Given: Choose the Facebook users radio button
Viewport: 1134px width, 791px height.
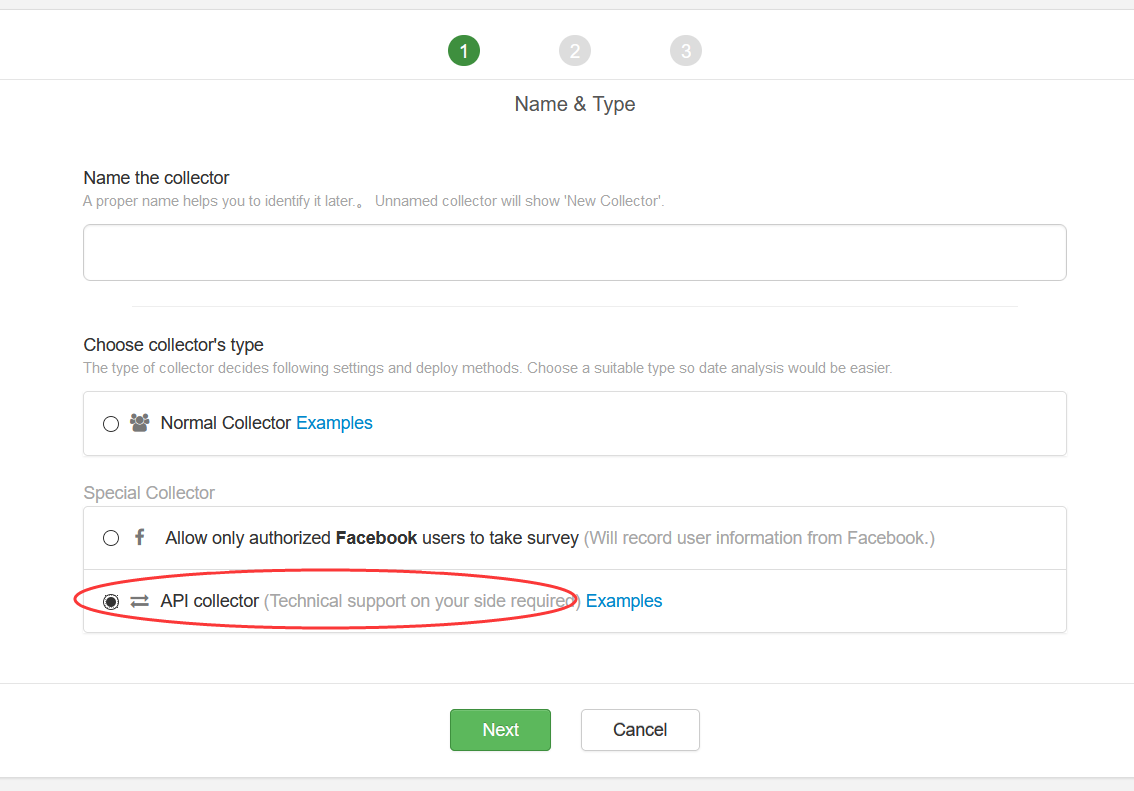Looking at the screenshot, I should (111, 538).
